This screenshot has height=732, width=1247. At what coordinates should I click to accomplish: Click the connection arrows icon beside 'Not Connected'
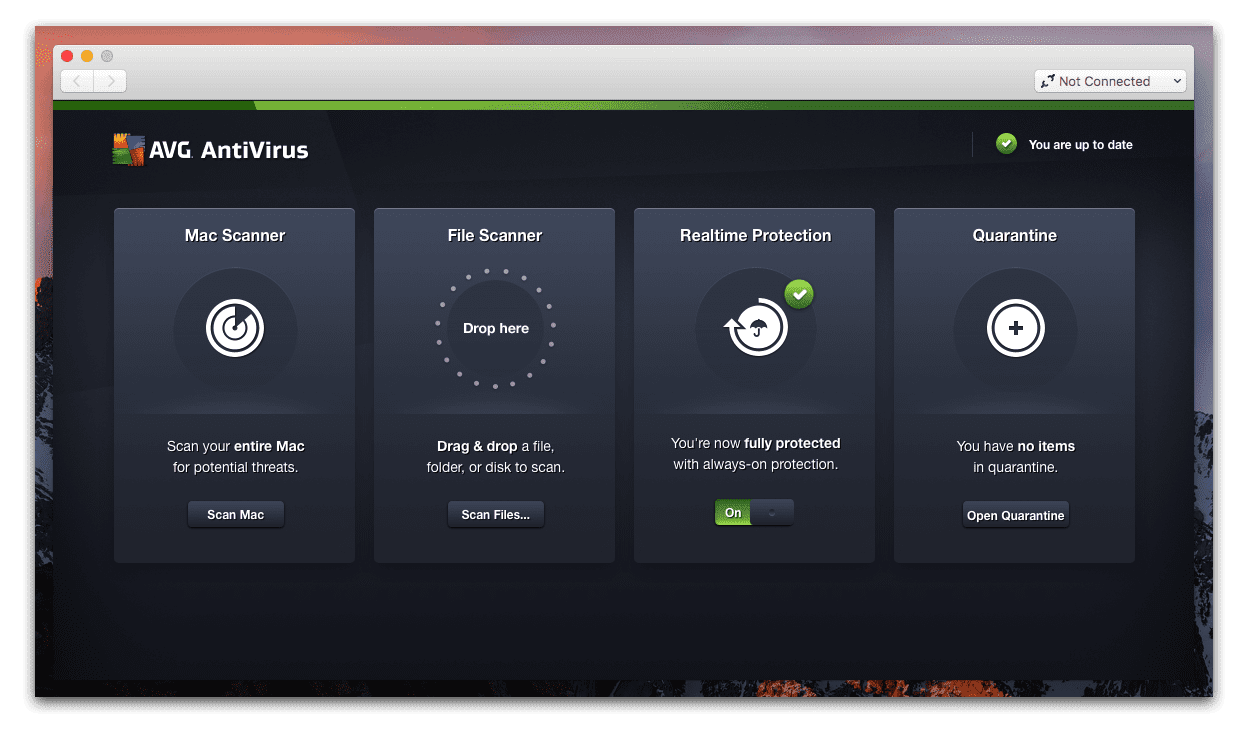pyautogui.click(x=1048, y=81)
